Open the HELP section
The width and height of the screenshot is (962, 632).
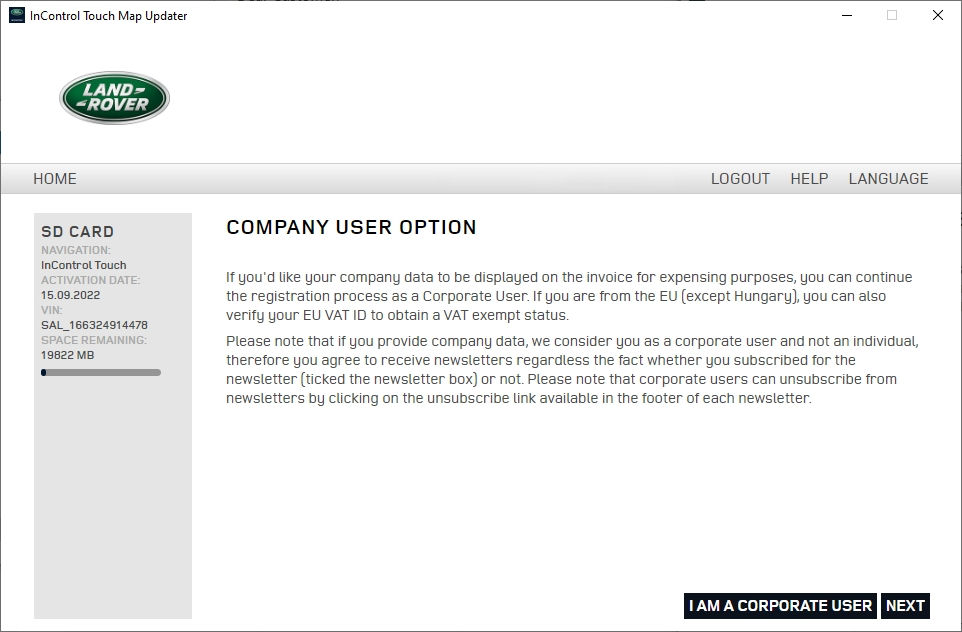pyautogui.click(x=809, y=179)
